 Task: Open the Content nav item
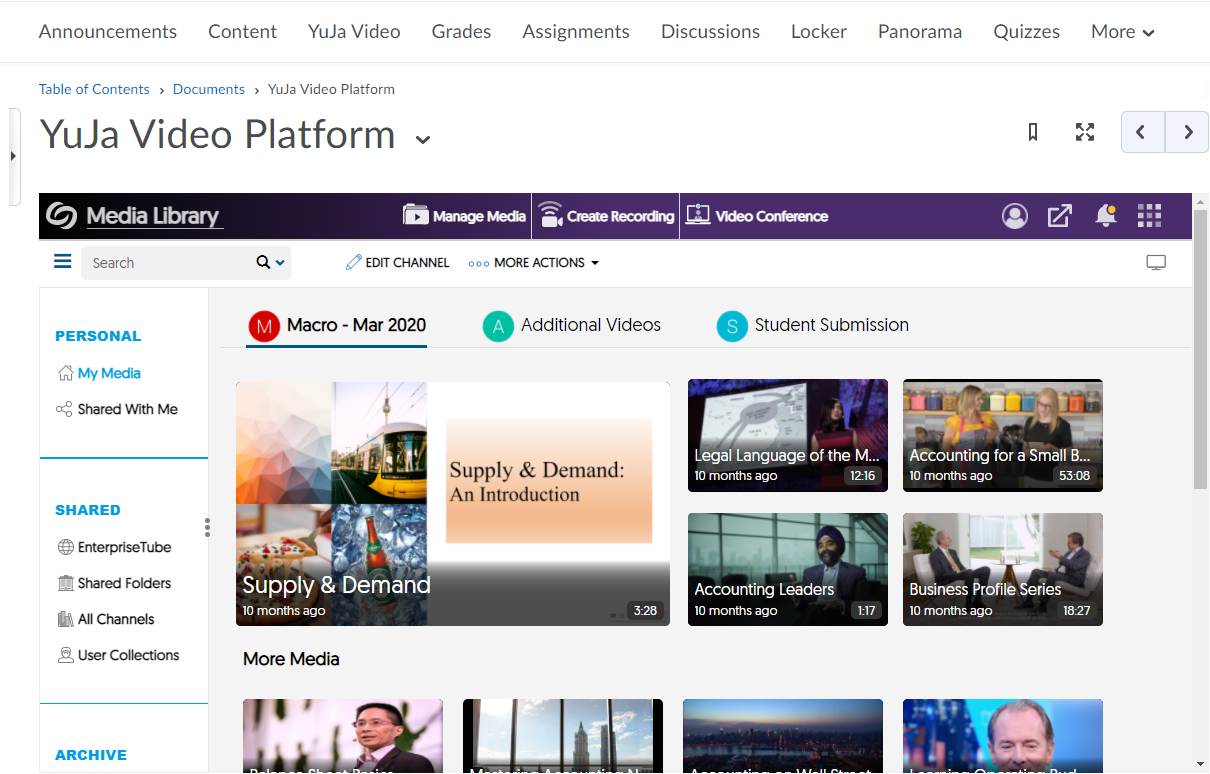(243, 32)
